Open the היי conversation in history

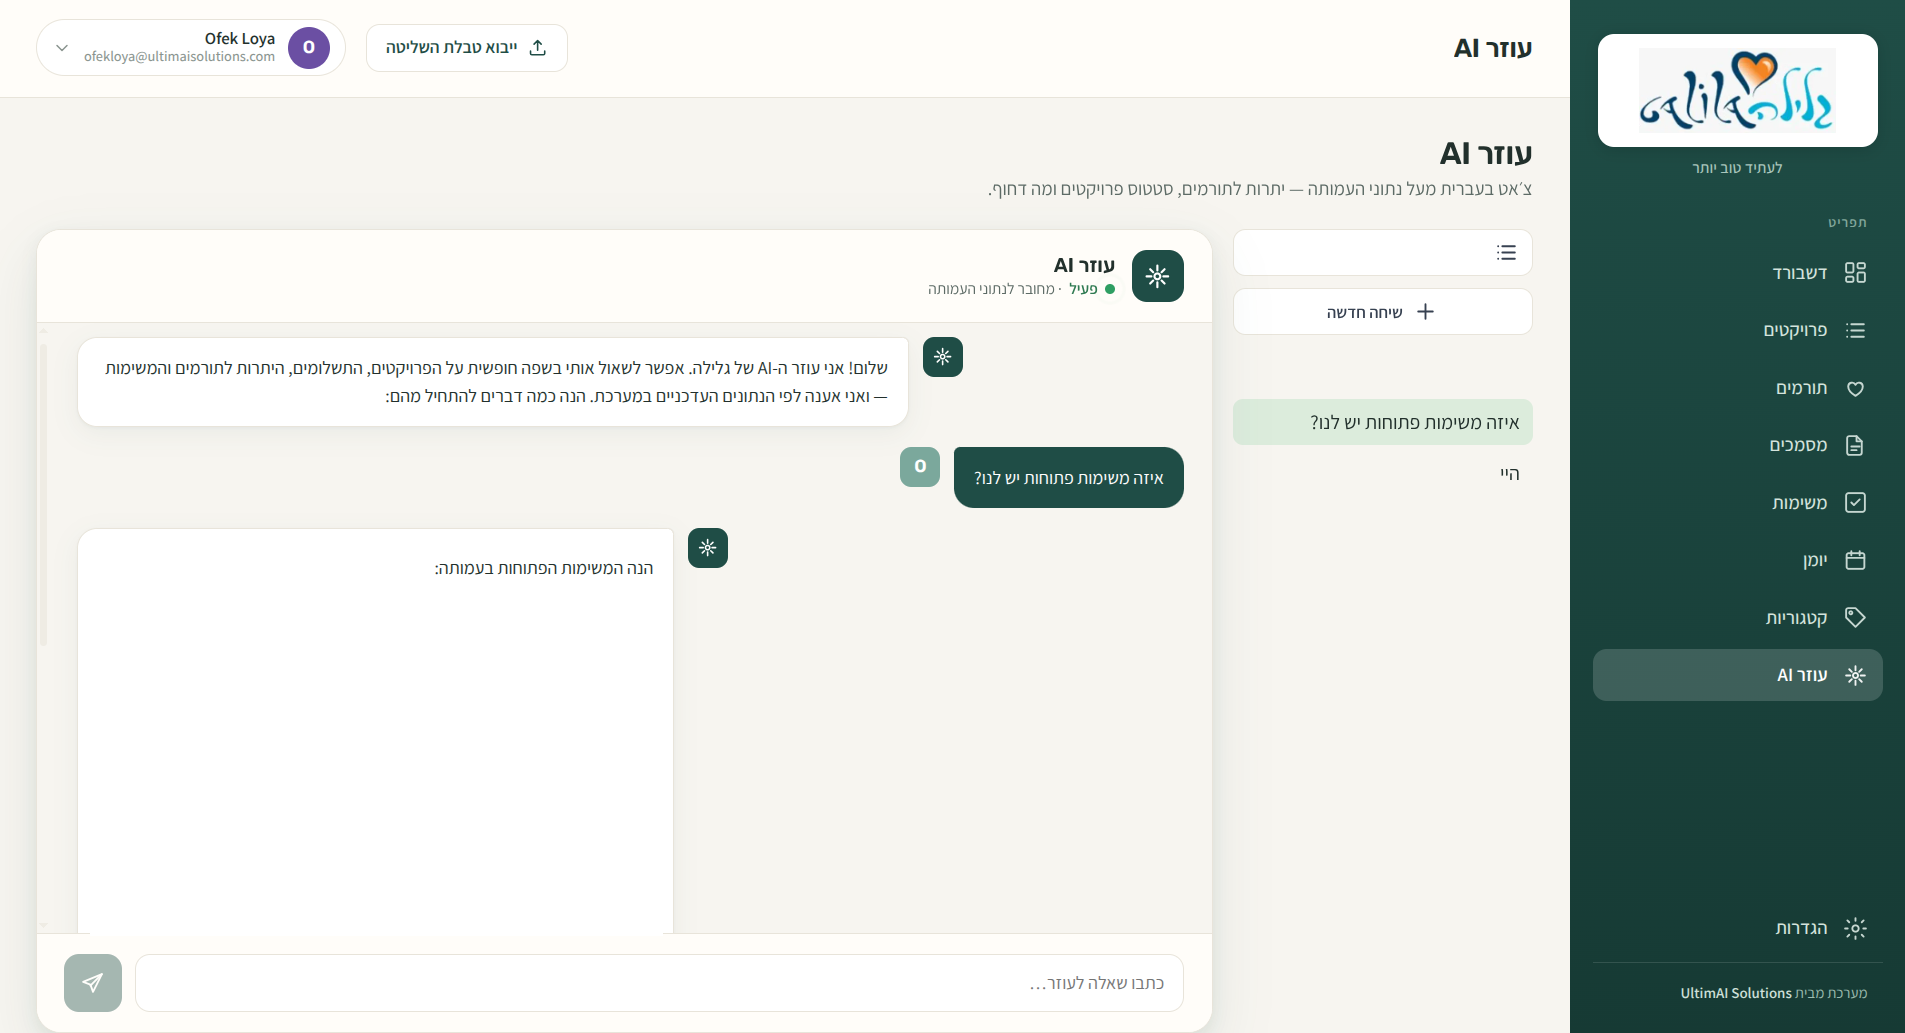click(1383, 474)
